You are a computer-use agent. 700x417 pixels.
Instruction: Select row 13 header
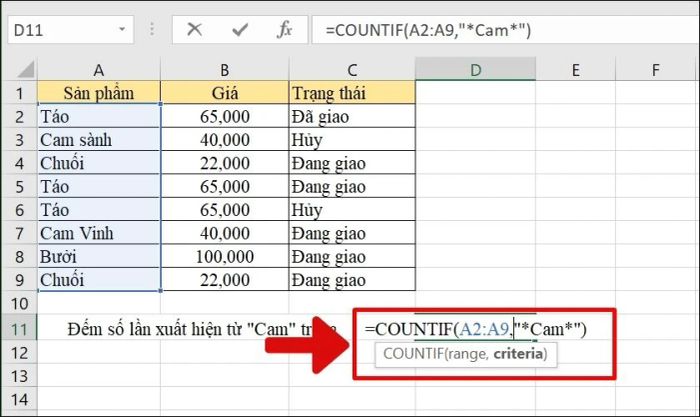pyautogui.click(x=19, y=376)
